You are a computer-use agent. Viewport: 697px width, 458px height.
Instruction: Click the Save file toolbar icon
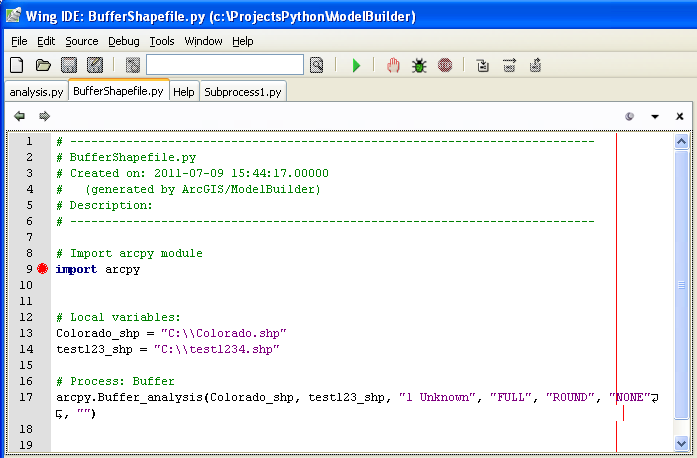click(x=69, y=65)
